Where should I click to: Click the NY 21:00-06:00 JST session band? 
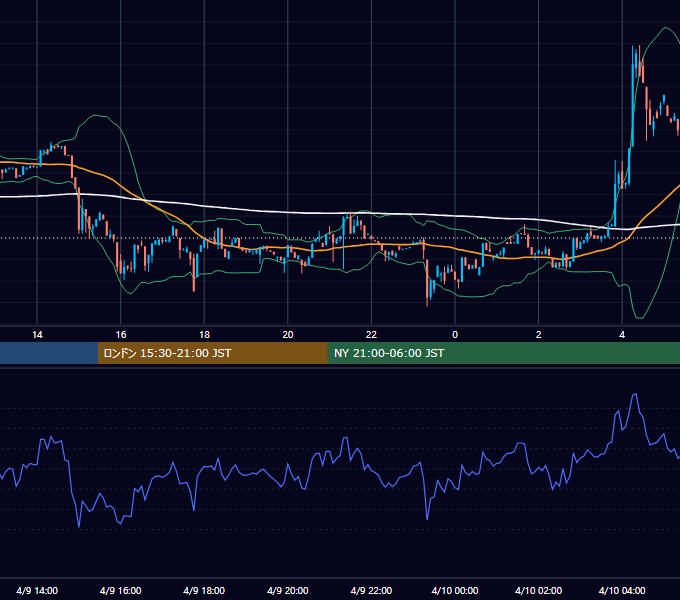click(503, 353)
